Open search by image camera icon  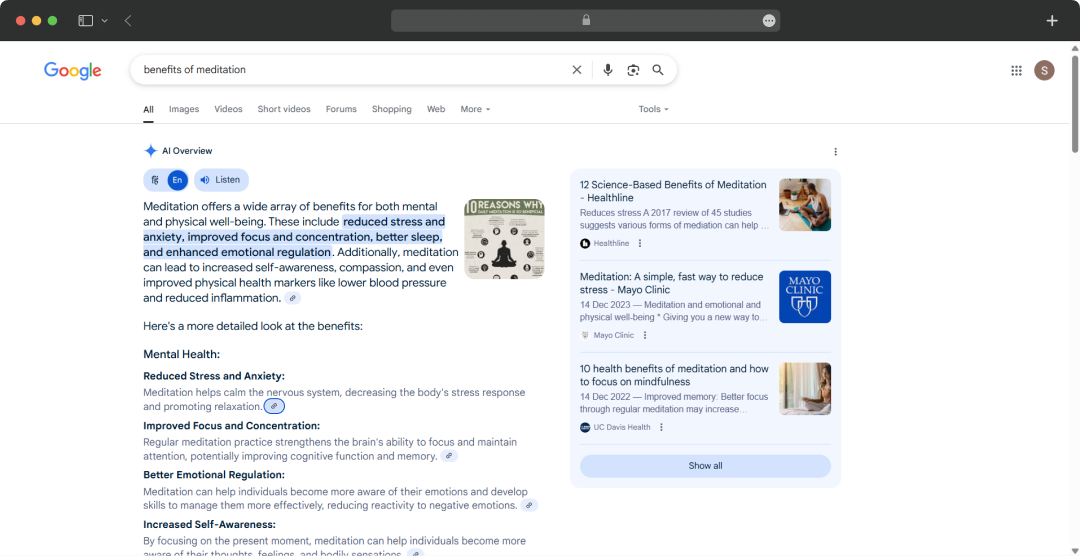[x=633, y=70]
